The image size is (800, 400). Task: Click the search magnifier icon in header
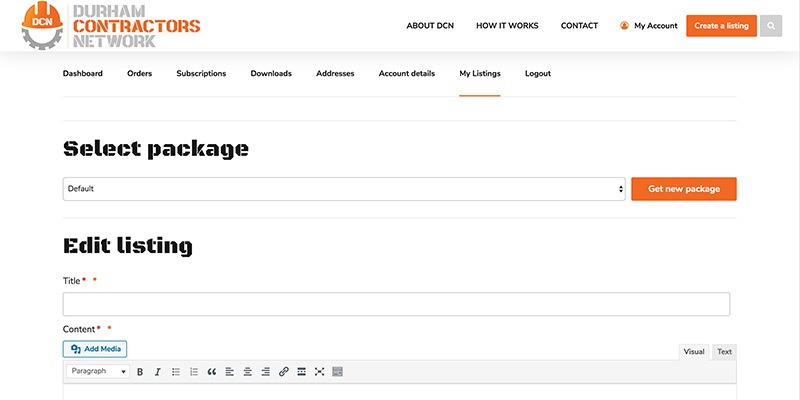[x=770, y=26]
